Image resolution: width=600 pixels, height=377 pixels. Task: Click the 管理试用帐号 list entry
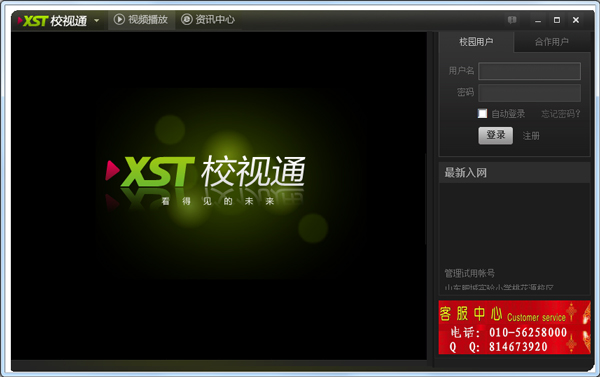[x=470, y=273]
